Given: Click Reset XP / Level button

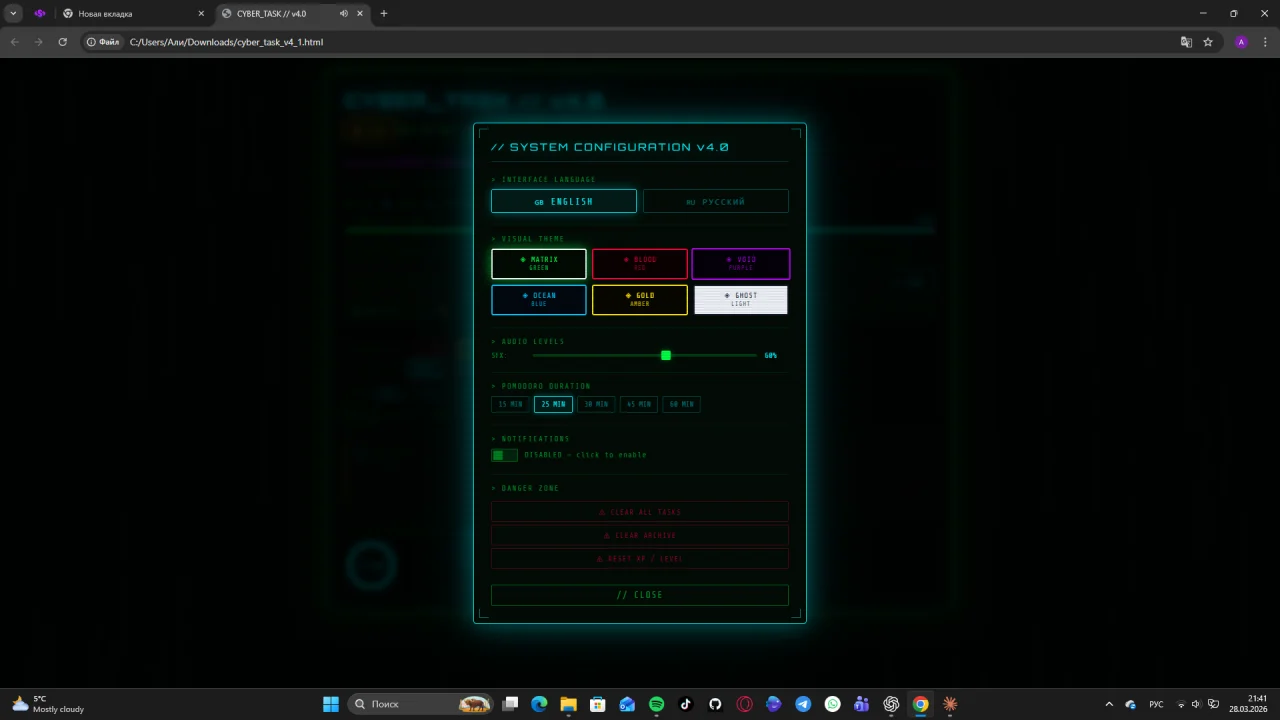Looking at the screenshot, I should [x=640, y=558].
